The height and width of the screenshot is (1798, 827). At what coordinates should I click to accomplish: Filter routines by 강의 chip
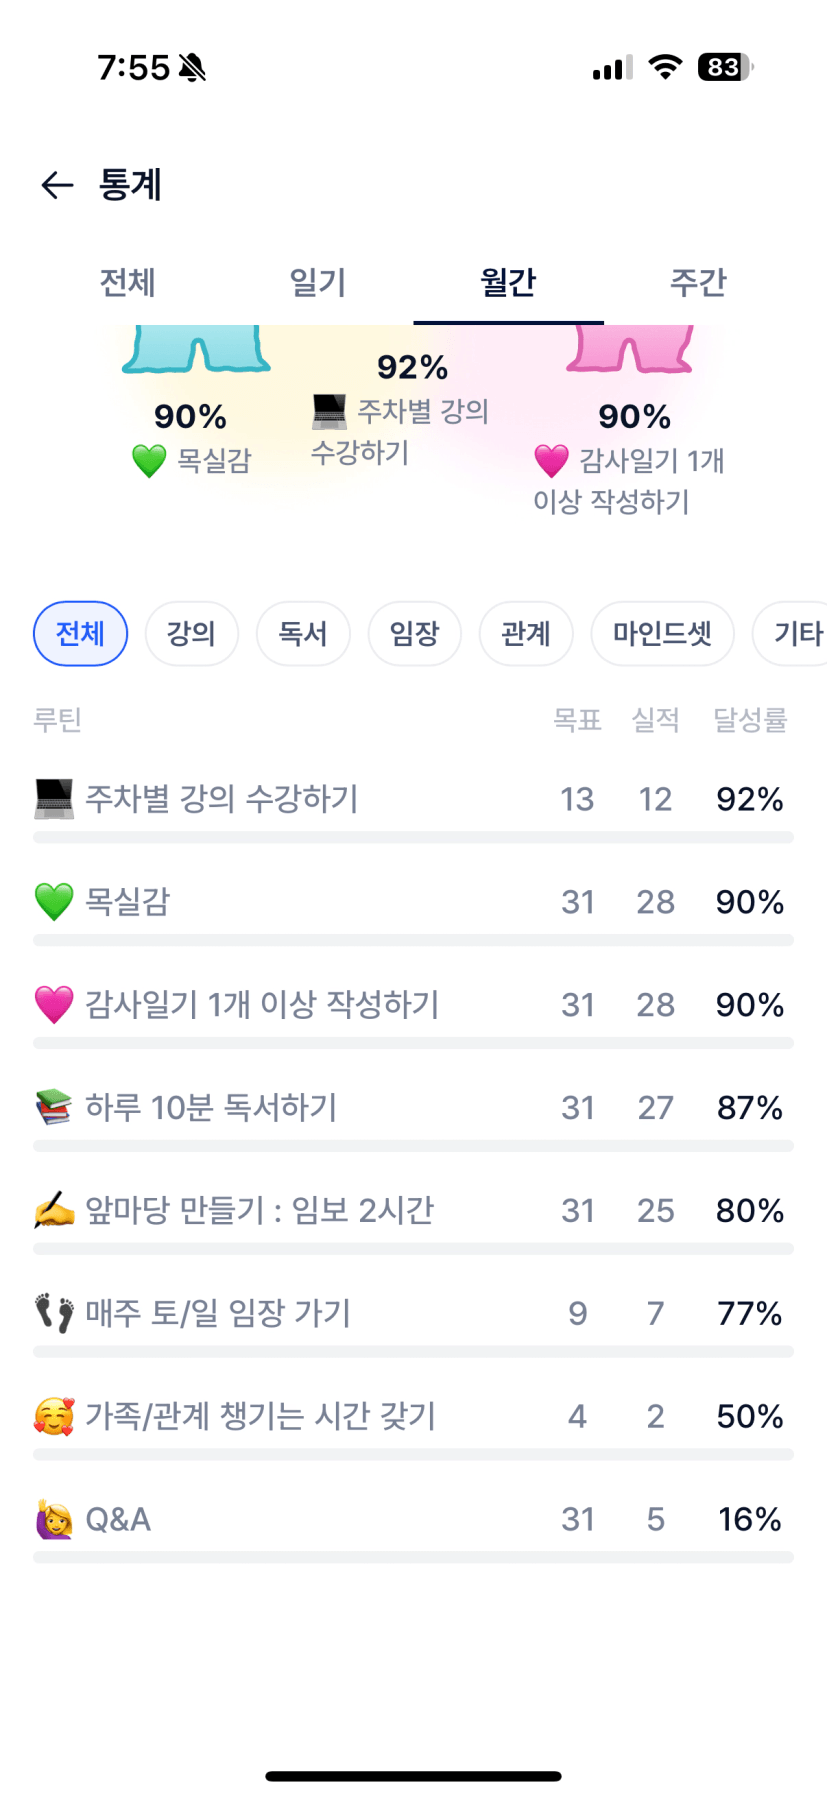point(191,633)
